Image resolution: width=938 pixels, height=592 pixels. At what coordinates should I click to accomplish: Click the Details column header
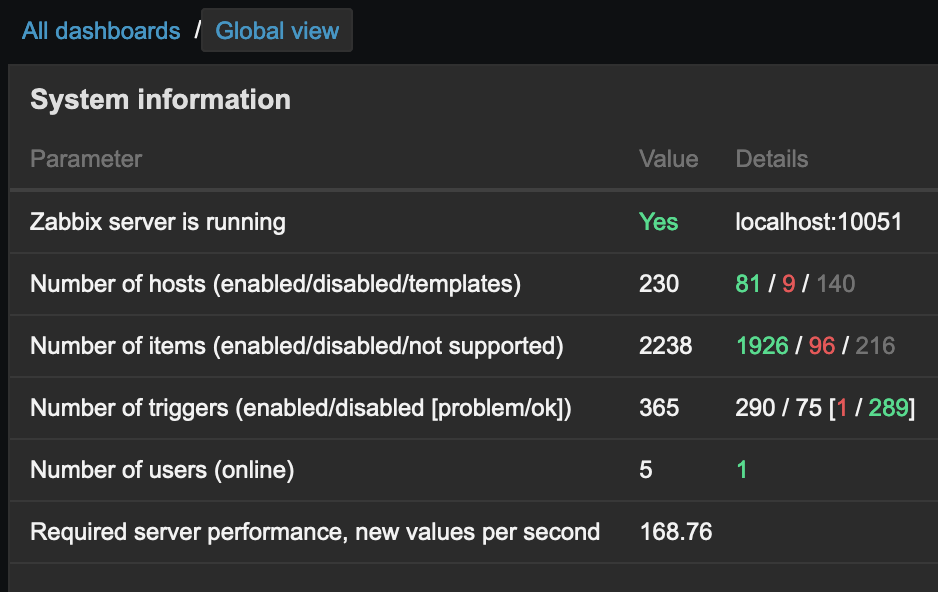[771, 159]
